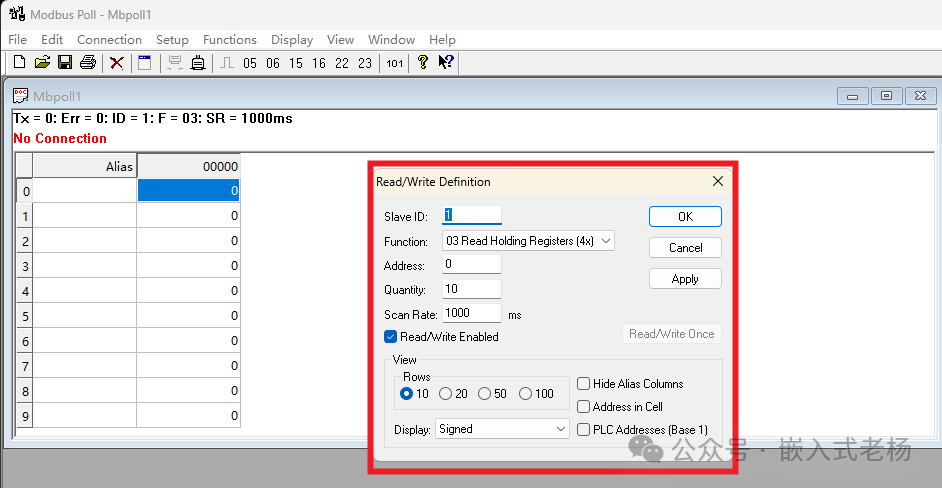Viewport: 942px width, 488px height.
Task: Select the 100 rows radio button
Action: coord(526,394)
